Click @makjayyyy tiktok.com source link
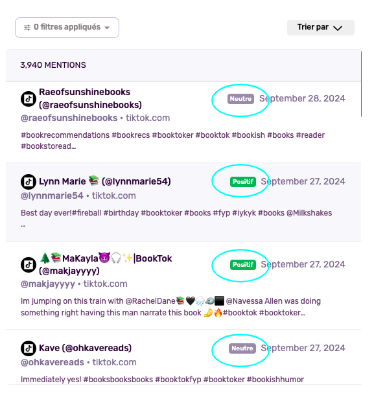369x393 pixels. 74,284
